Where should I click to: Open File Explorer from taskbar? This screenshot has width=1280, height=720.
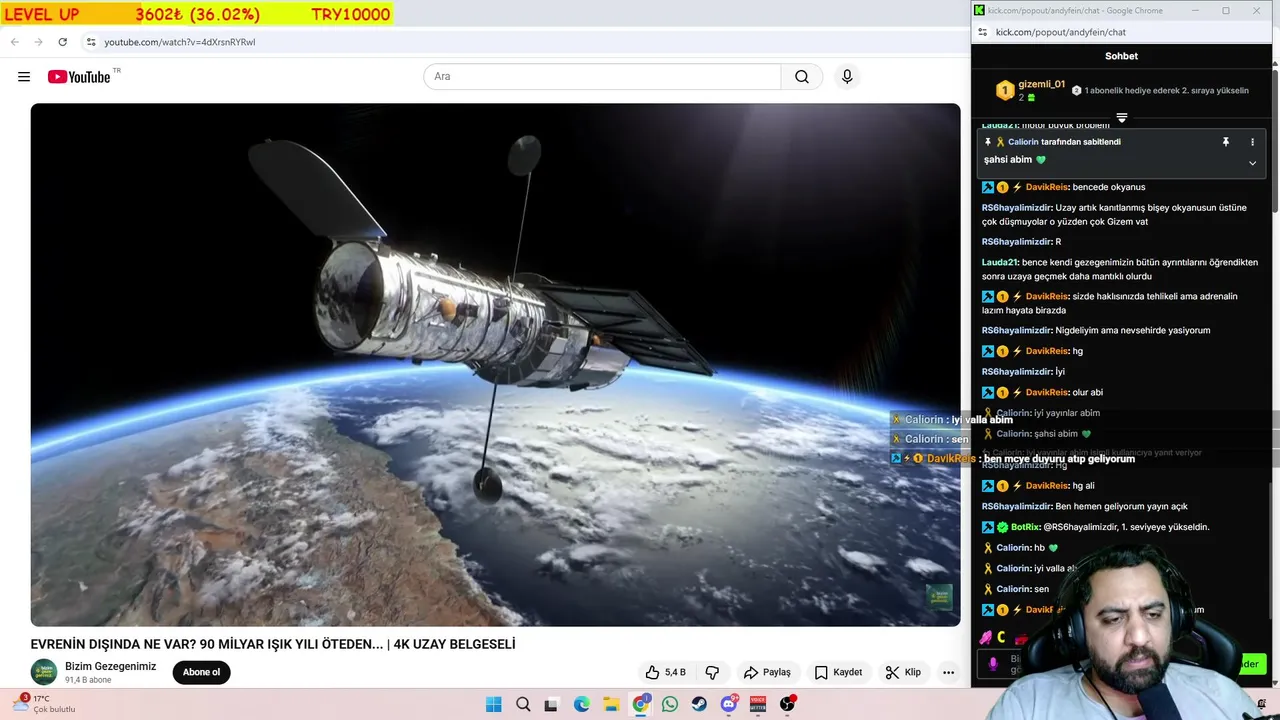tap(611, 704)
